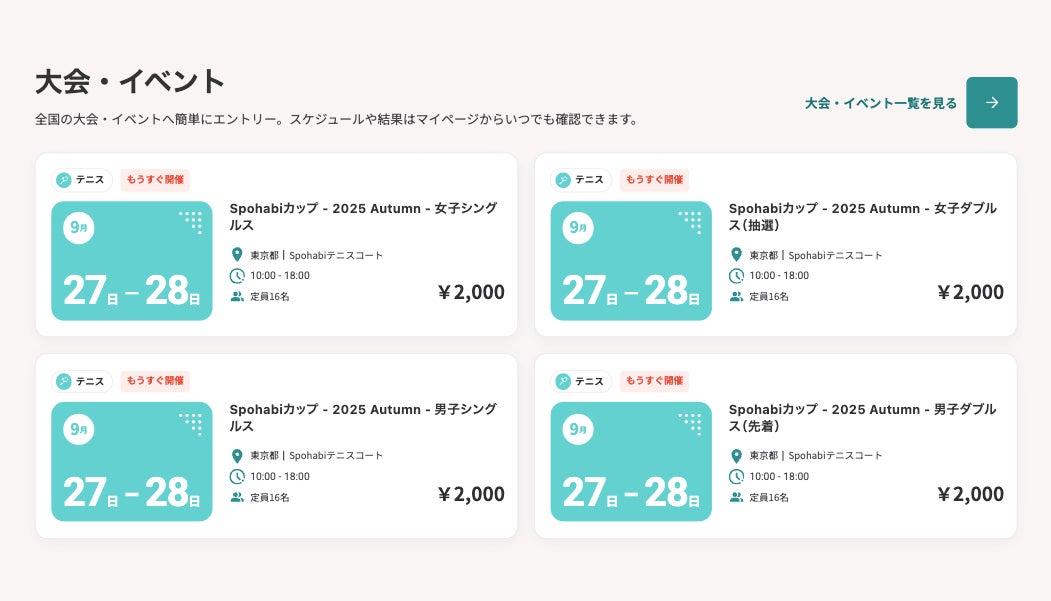Image resolution: width=1051 pixels, height=601 pixels.
Task: Click the teal arrow button beside 大会・イベント一覧を見る
Action: click(x=991, y=103)
